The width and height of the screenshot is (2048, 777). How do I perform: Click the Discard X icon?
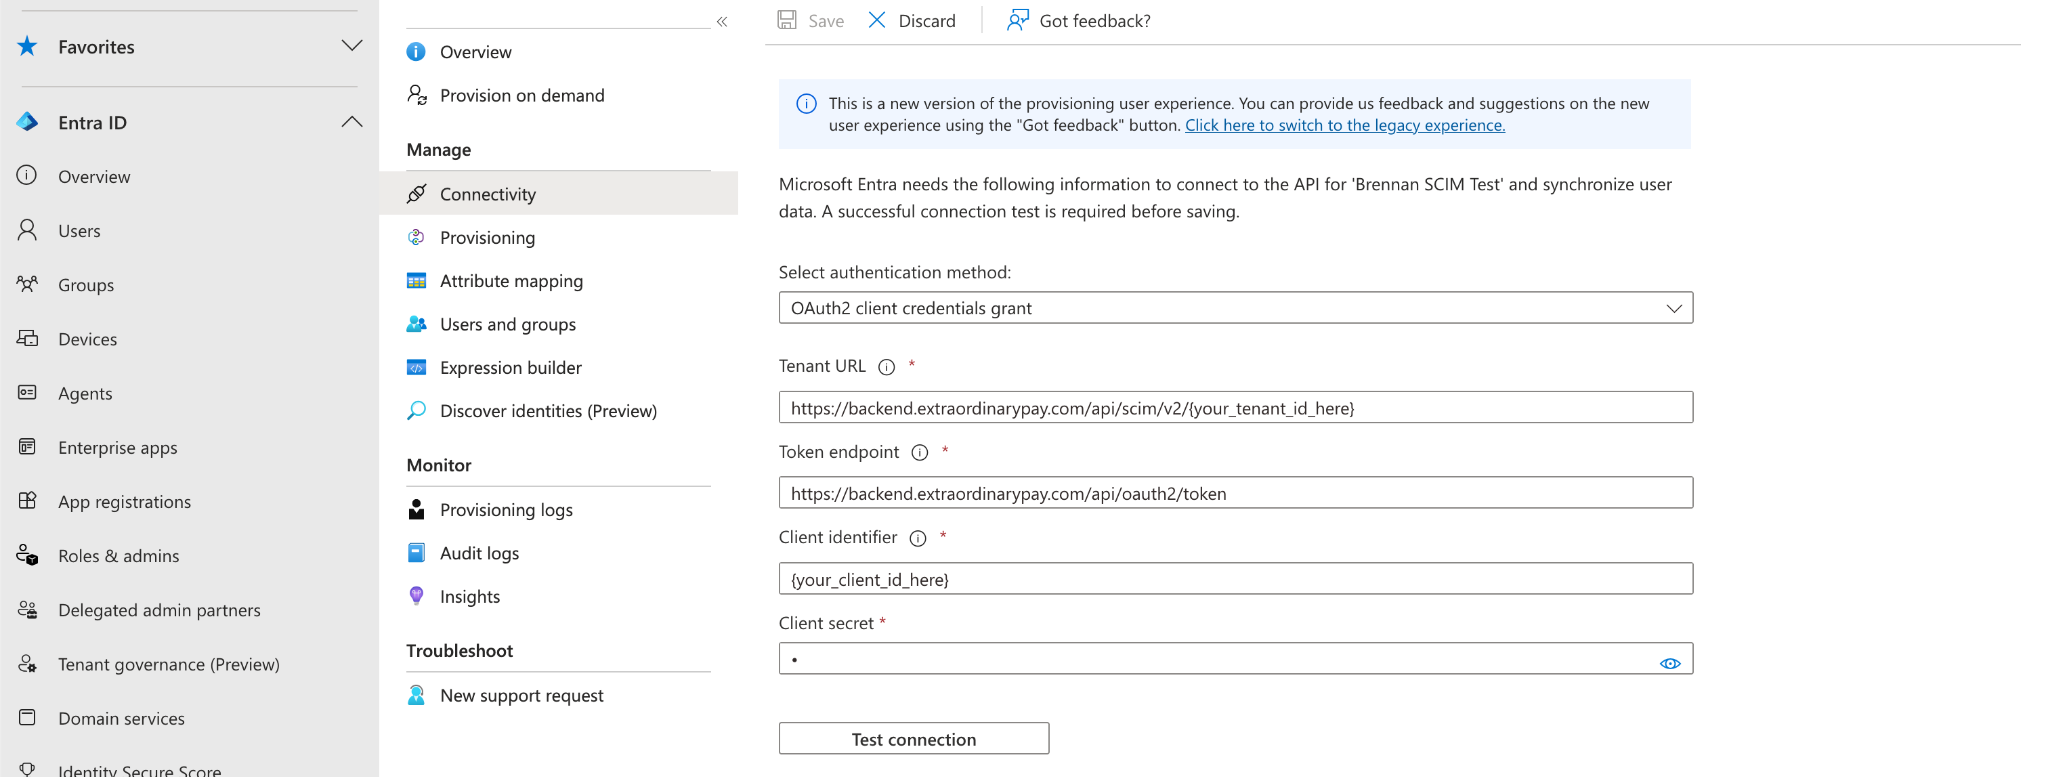point(877,20)
